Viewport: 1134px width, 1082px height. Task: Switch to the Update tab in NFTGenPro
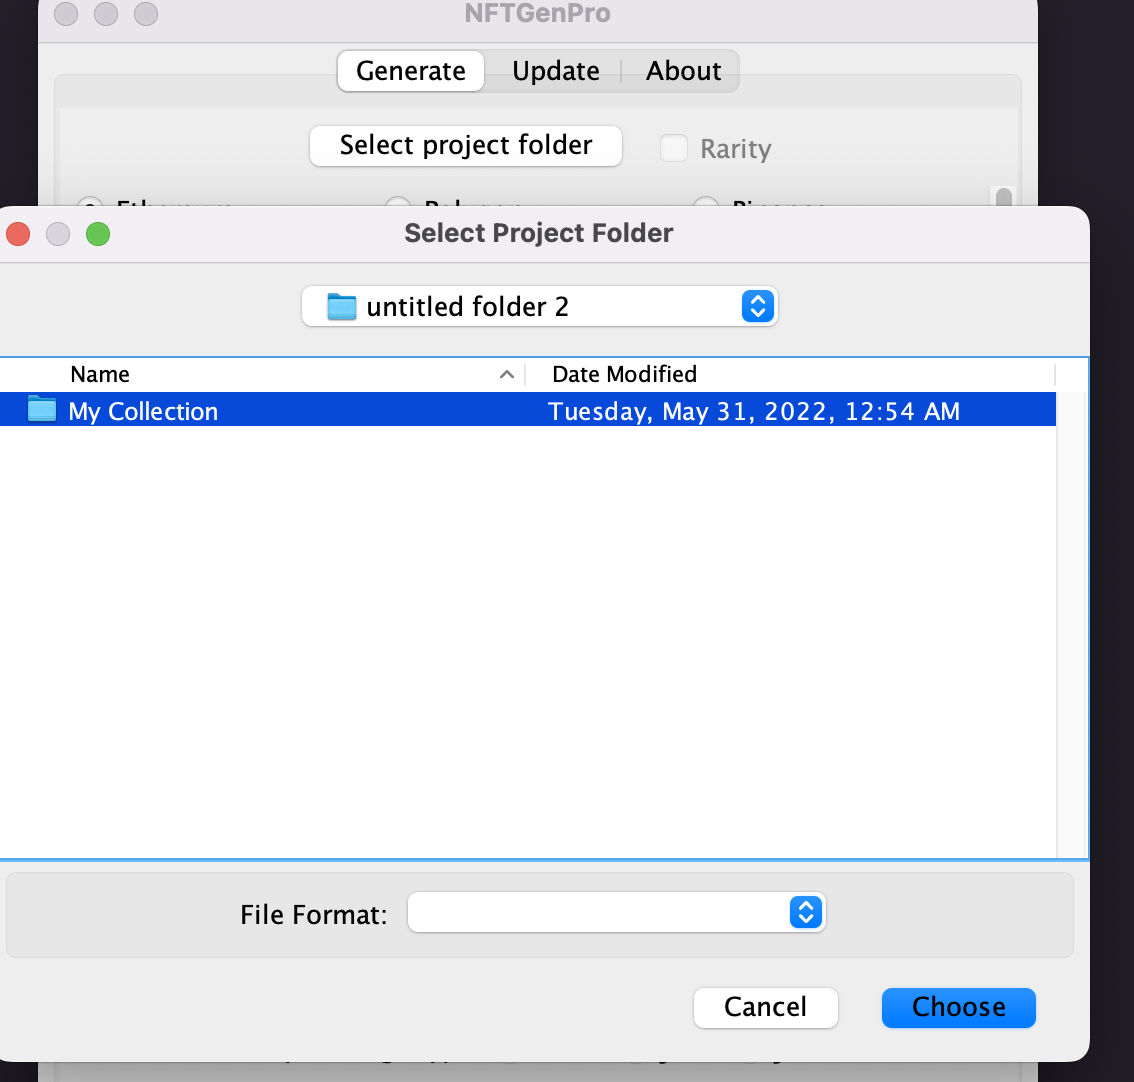[x=555, y=71]
